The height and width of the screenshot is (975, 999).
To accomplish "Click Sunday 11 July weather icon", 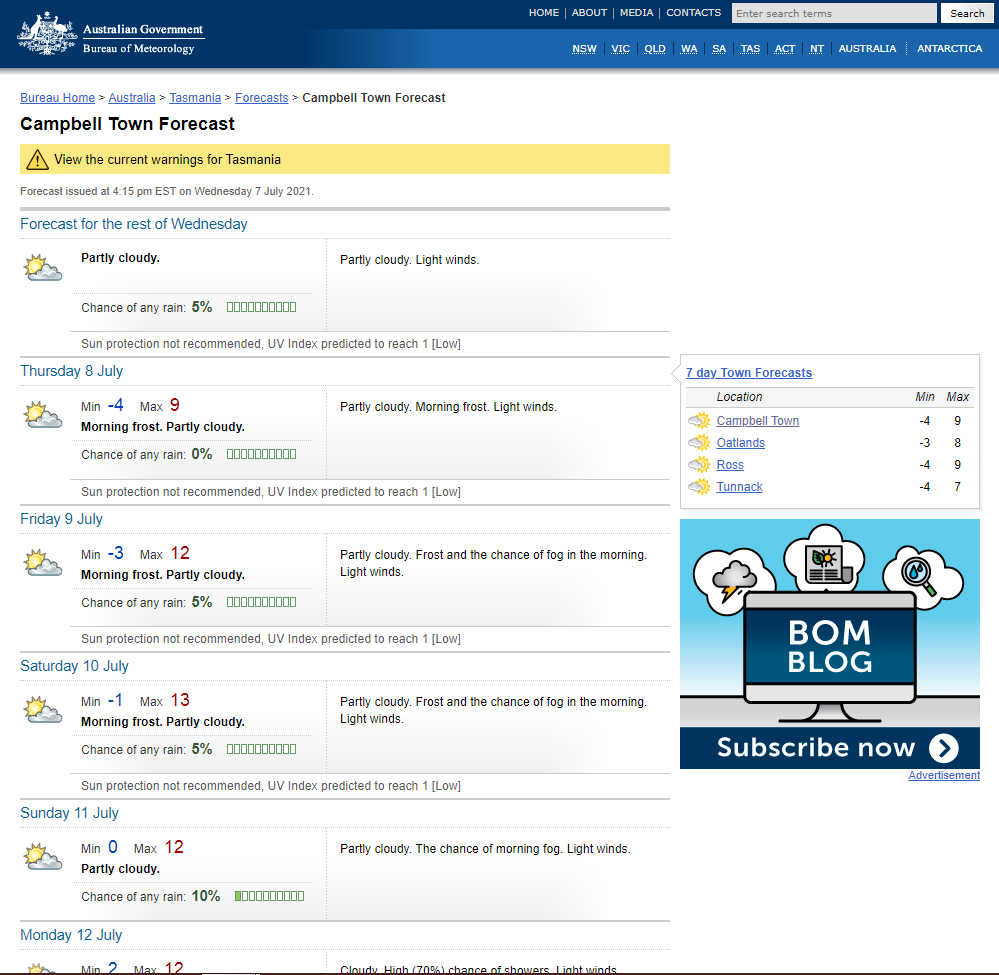I will (x=43, y=857).
